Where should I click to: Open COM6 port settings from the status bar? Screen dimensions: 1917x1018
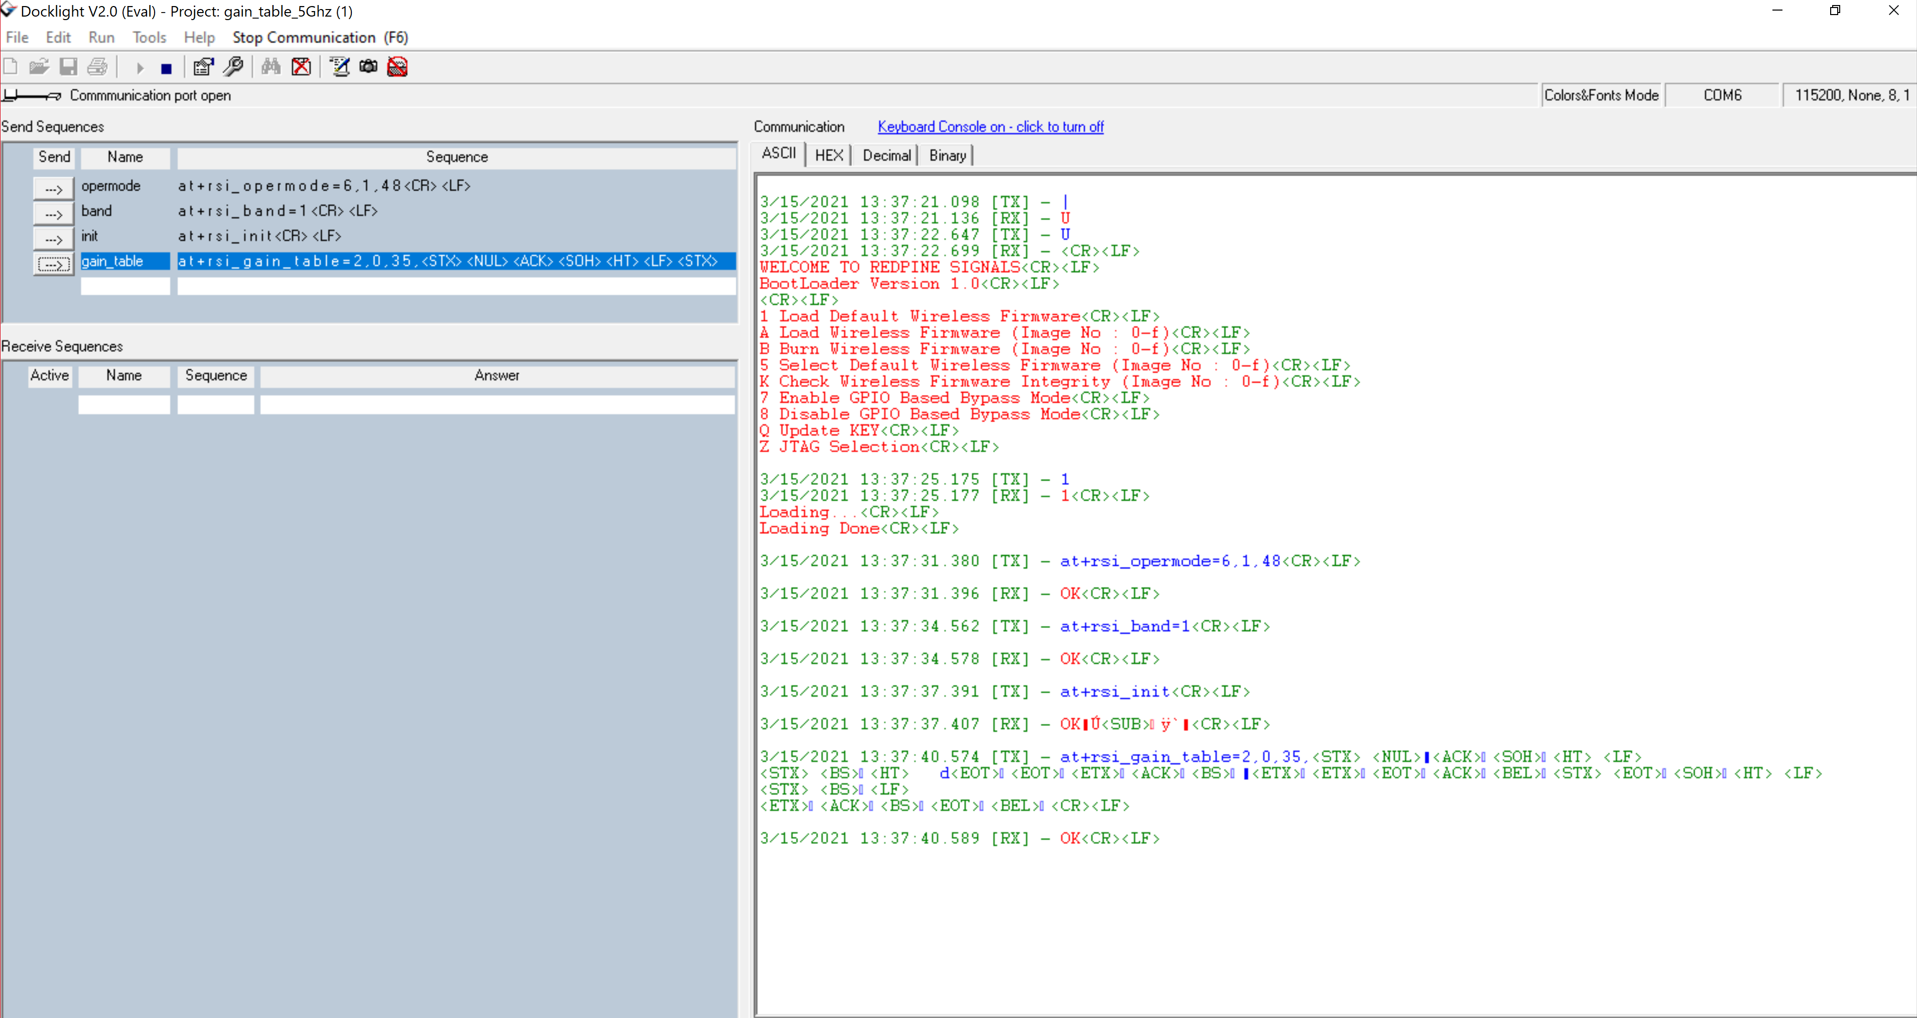[1722, 95]
